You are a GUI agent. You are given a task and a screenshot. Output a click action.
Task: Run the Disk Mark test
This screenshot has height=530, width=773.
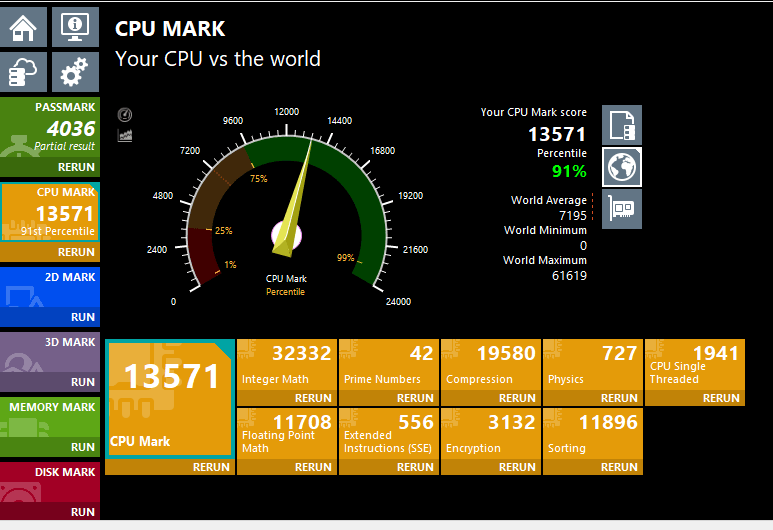point(82,512)
